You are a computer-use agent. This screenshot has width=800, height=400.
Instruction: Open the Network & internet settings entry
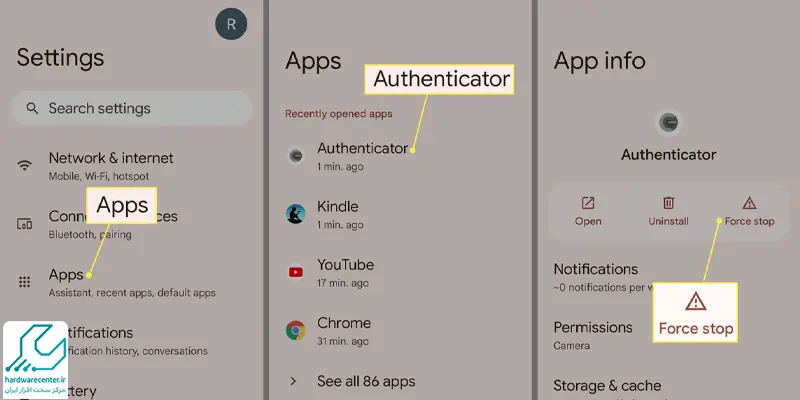coord(133,166)
